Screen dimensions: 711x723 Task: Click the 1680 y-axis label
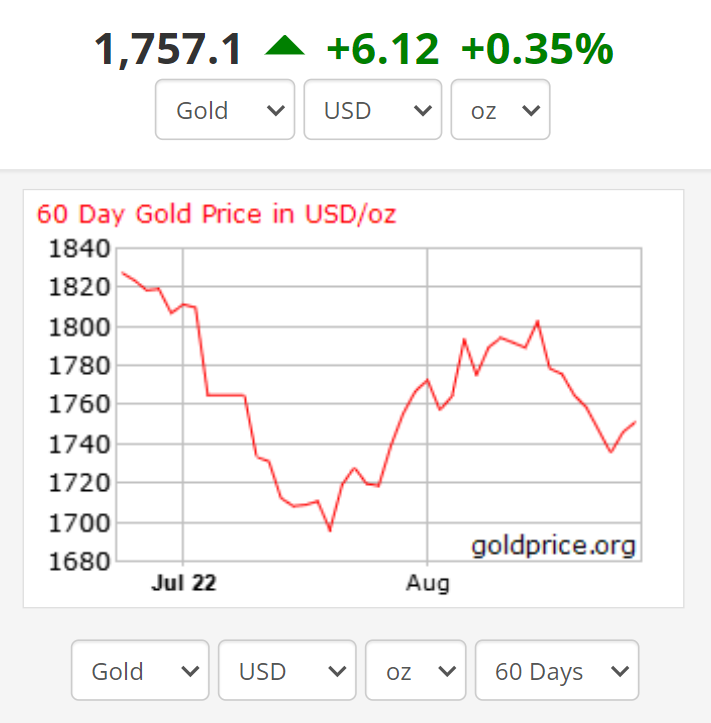coord(77,561)
